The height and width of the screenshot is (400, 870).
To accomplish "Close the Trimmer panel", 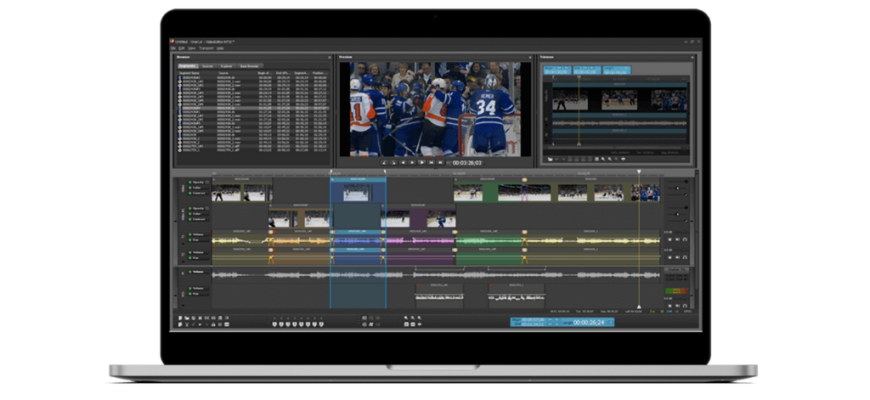I will [x=692, y=57].
